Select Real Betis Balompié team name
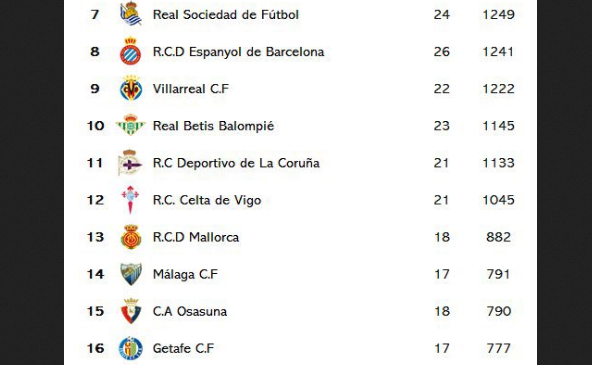592x365 pixels. pos(213,126)
